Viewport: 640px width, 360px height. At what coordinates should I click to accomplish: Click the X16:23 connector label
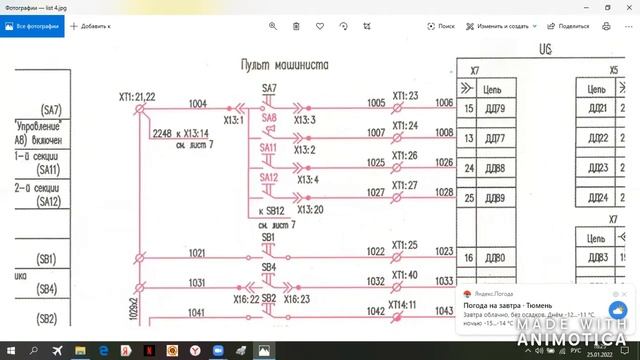point(297,300)
